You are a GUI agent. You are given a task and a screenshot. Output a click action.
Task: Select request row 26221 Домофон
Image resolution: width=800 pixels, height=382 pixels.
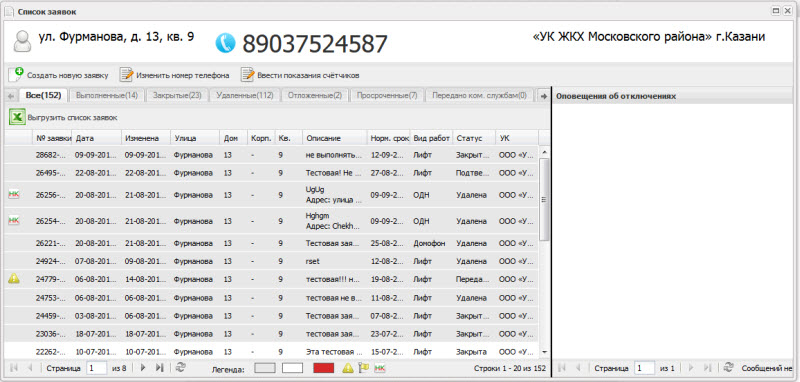pyautogui.click(x=271, y=243)
